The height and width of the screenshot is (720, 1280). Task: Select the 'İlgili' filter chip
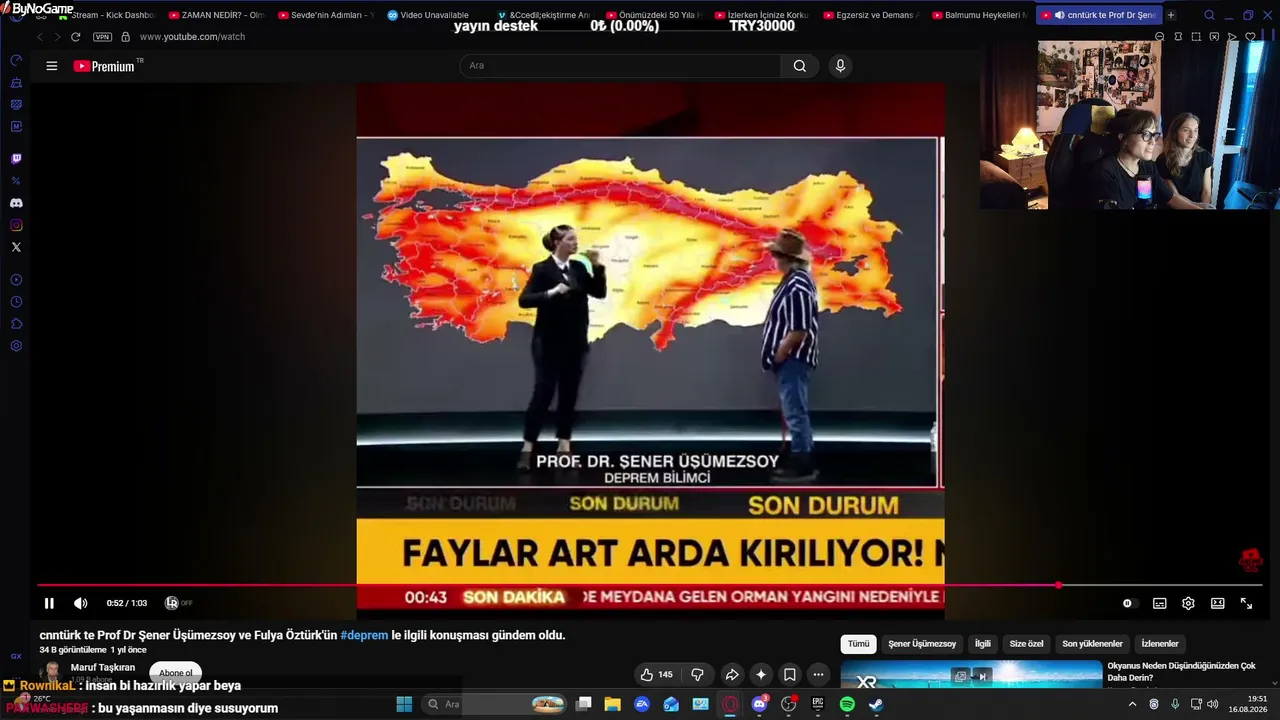click(x=983, y=644)
